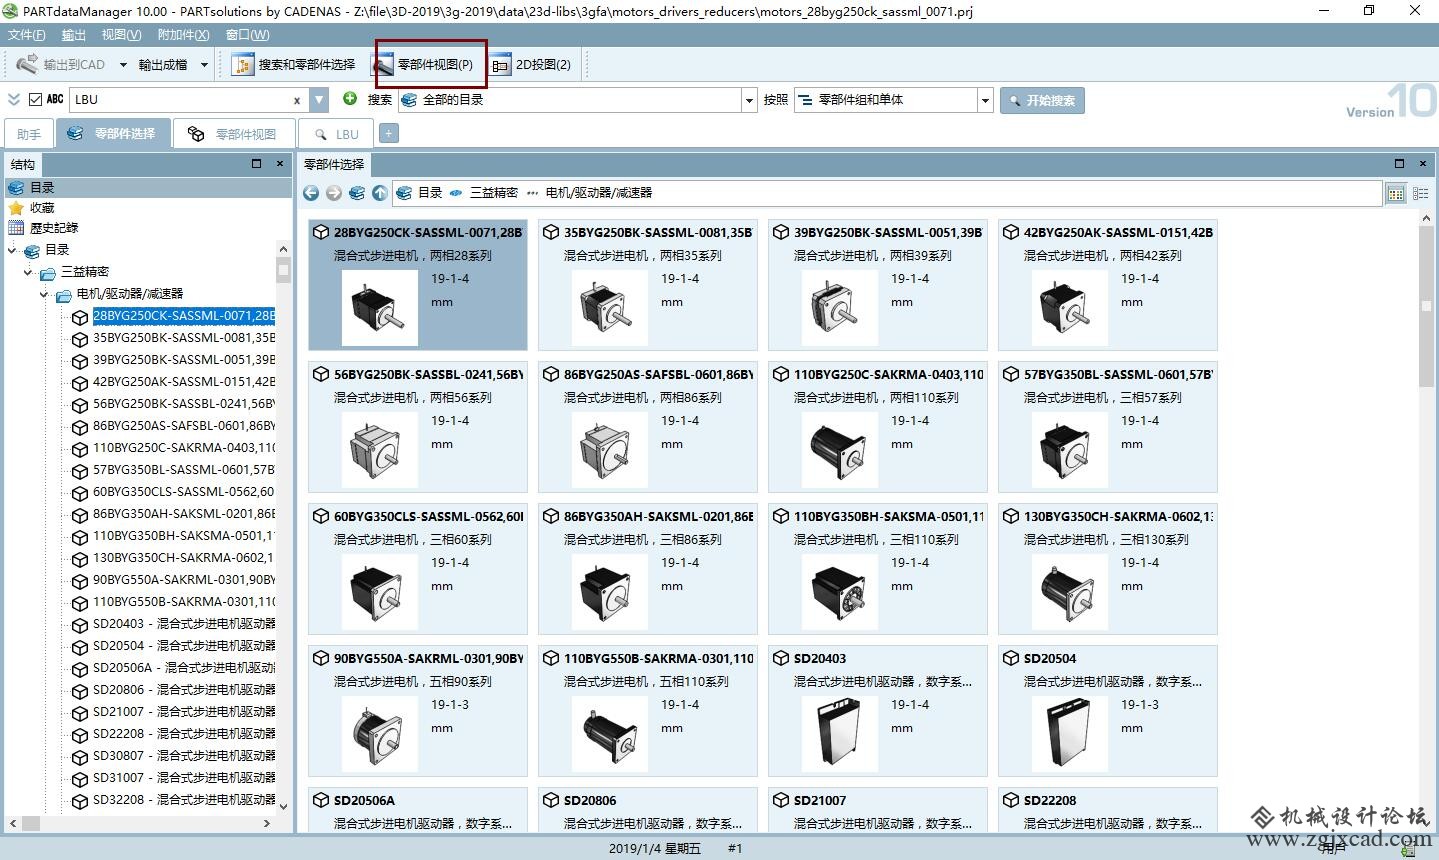1439x860 pixels.
Task: Select tree item SD20403 混合式步进电机驱动器
Action: pos(183,624)
